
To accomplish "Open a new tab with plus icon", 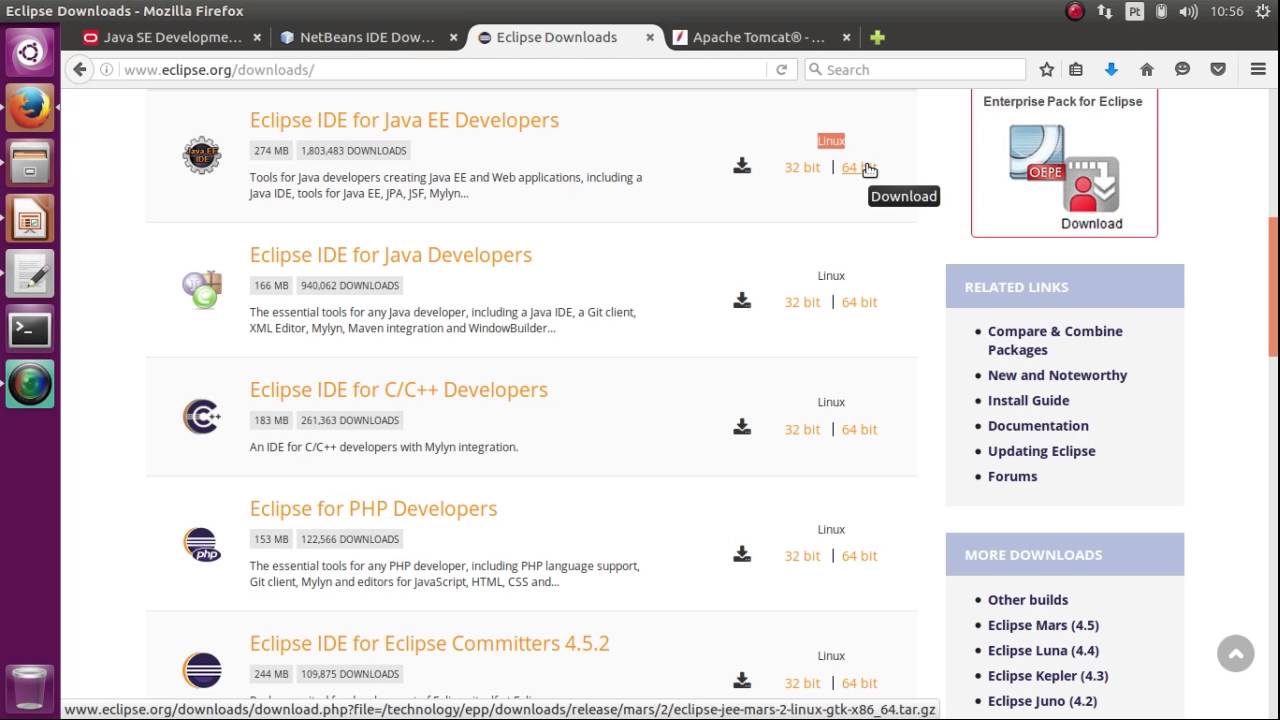I will coord(877,37).
